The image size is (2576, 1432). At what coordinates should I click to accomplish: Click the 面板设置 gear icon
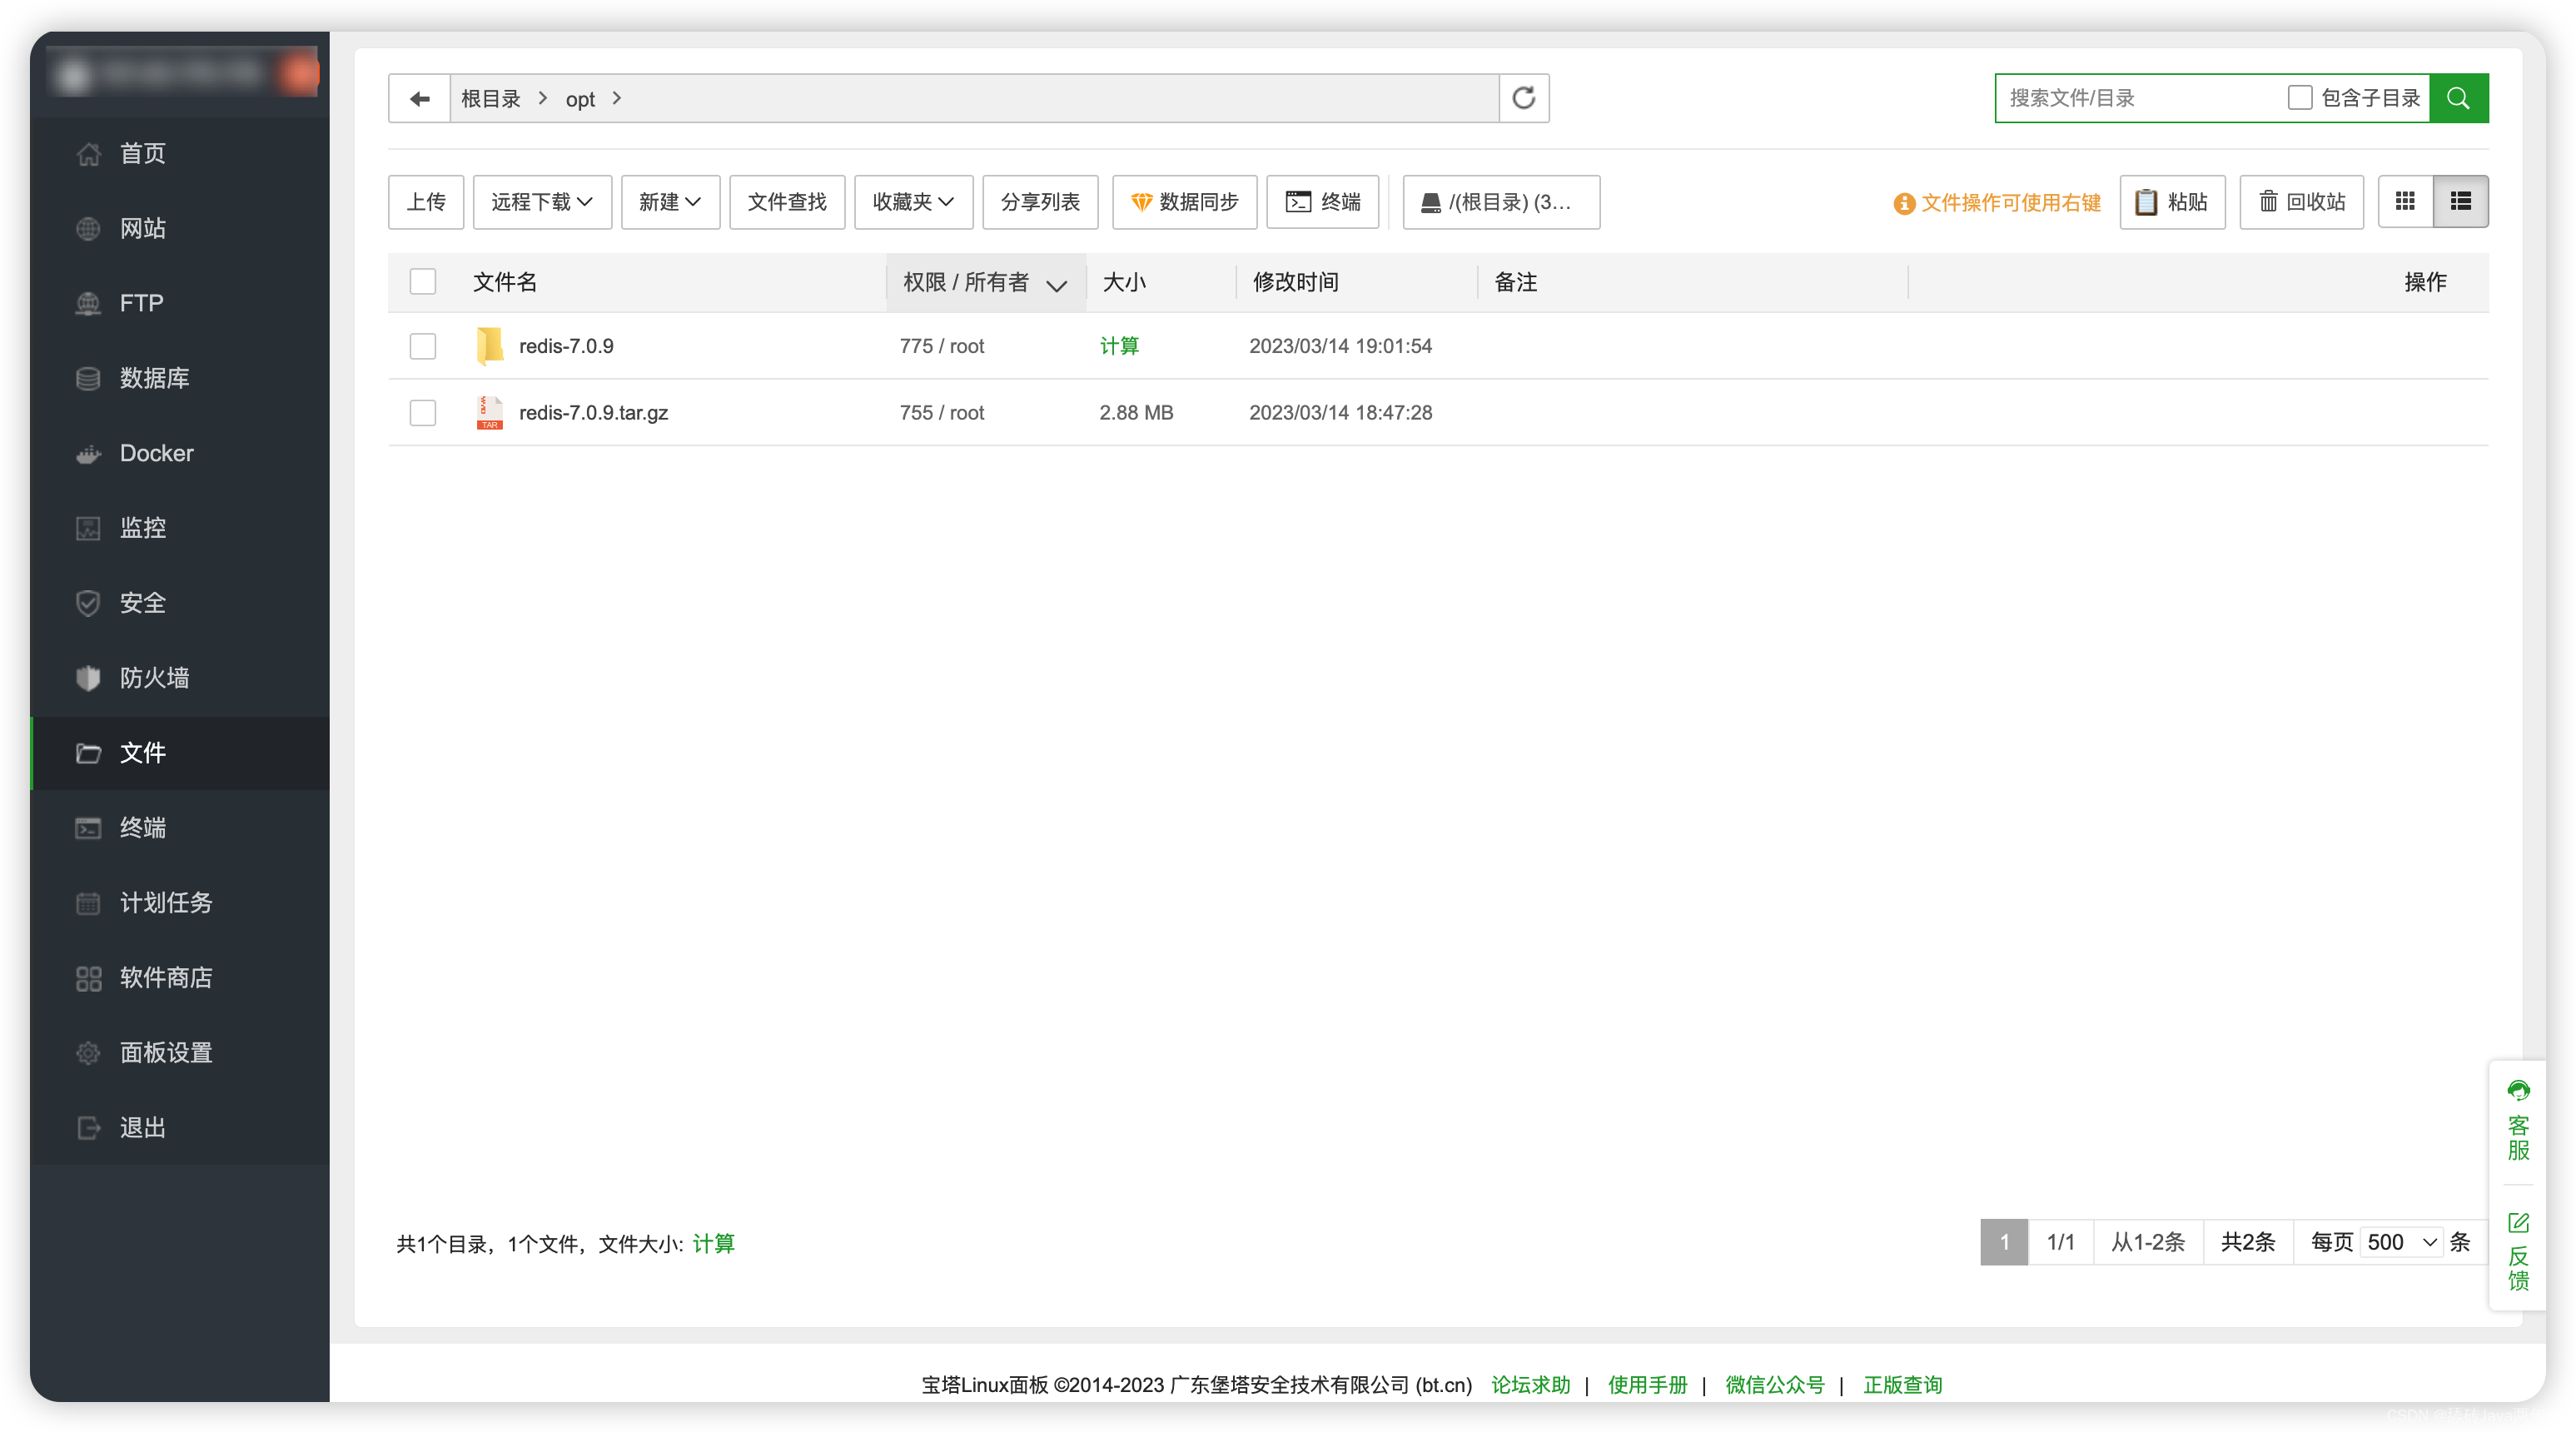click(x=88, y=1052)
